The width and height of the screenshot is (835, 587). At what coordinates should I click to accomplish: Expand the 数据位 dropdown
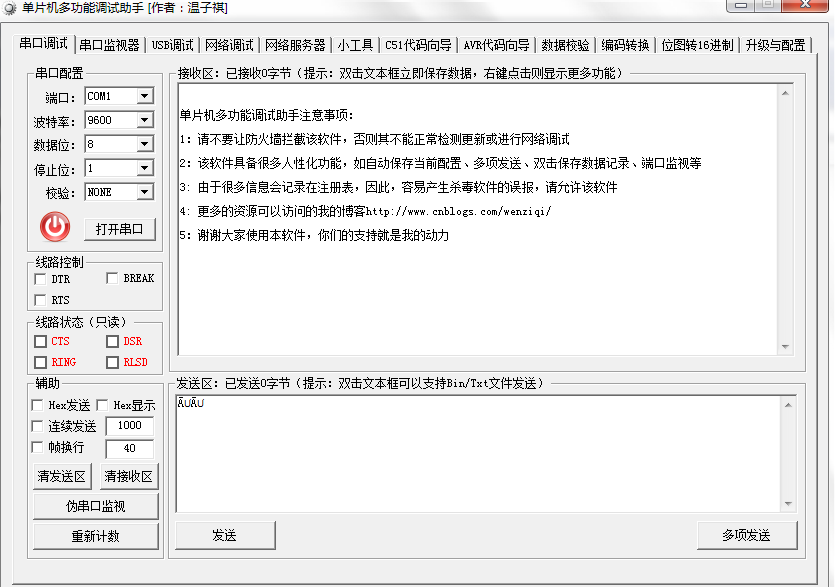(x=144, y=144)
